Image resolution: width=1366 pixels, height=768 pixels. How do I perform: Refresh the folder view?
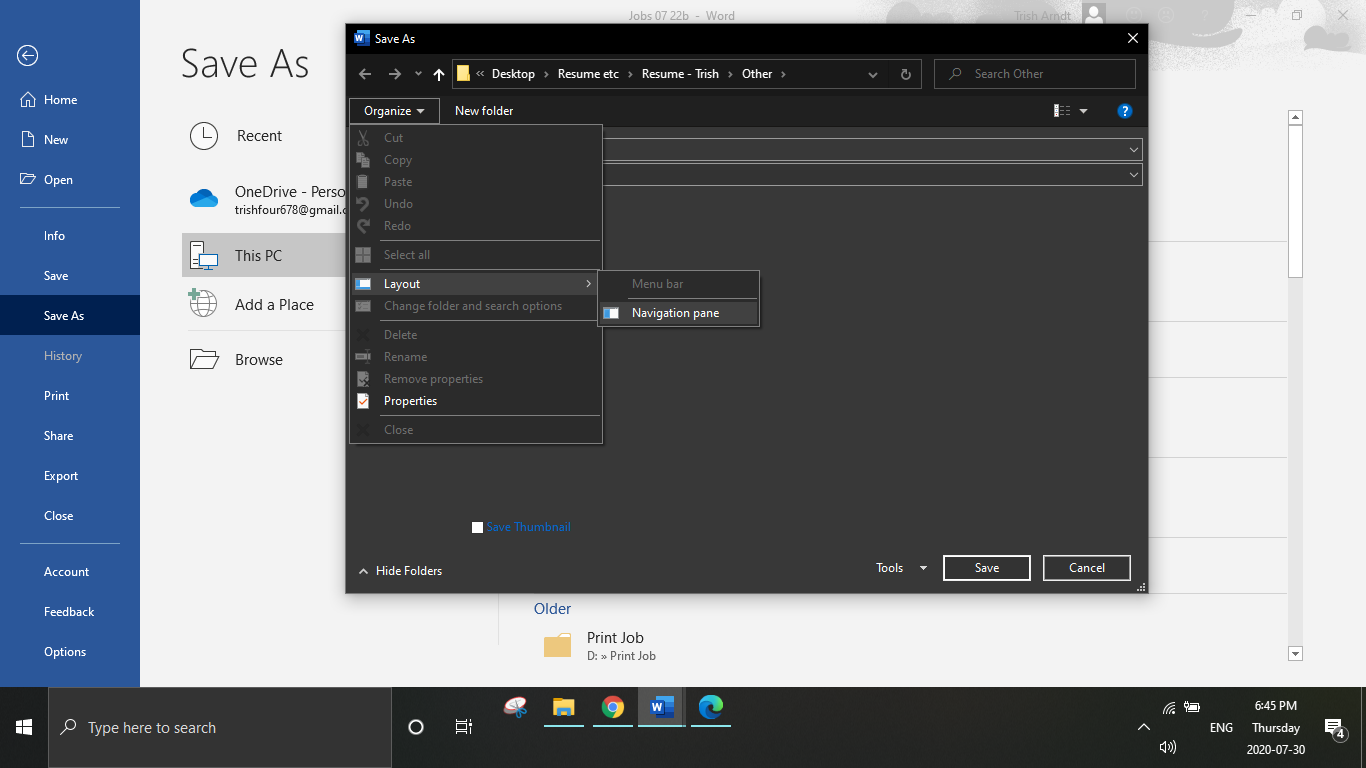(905, 74)
